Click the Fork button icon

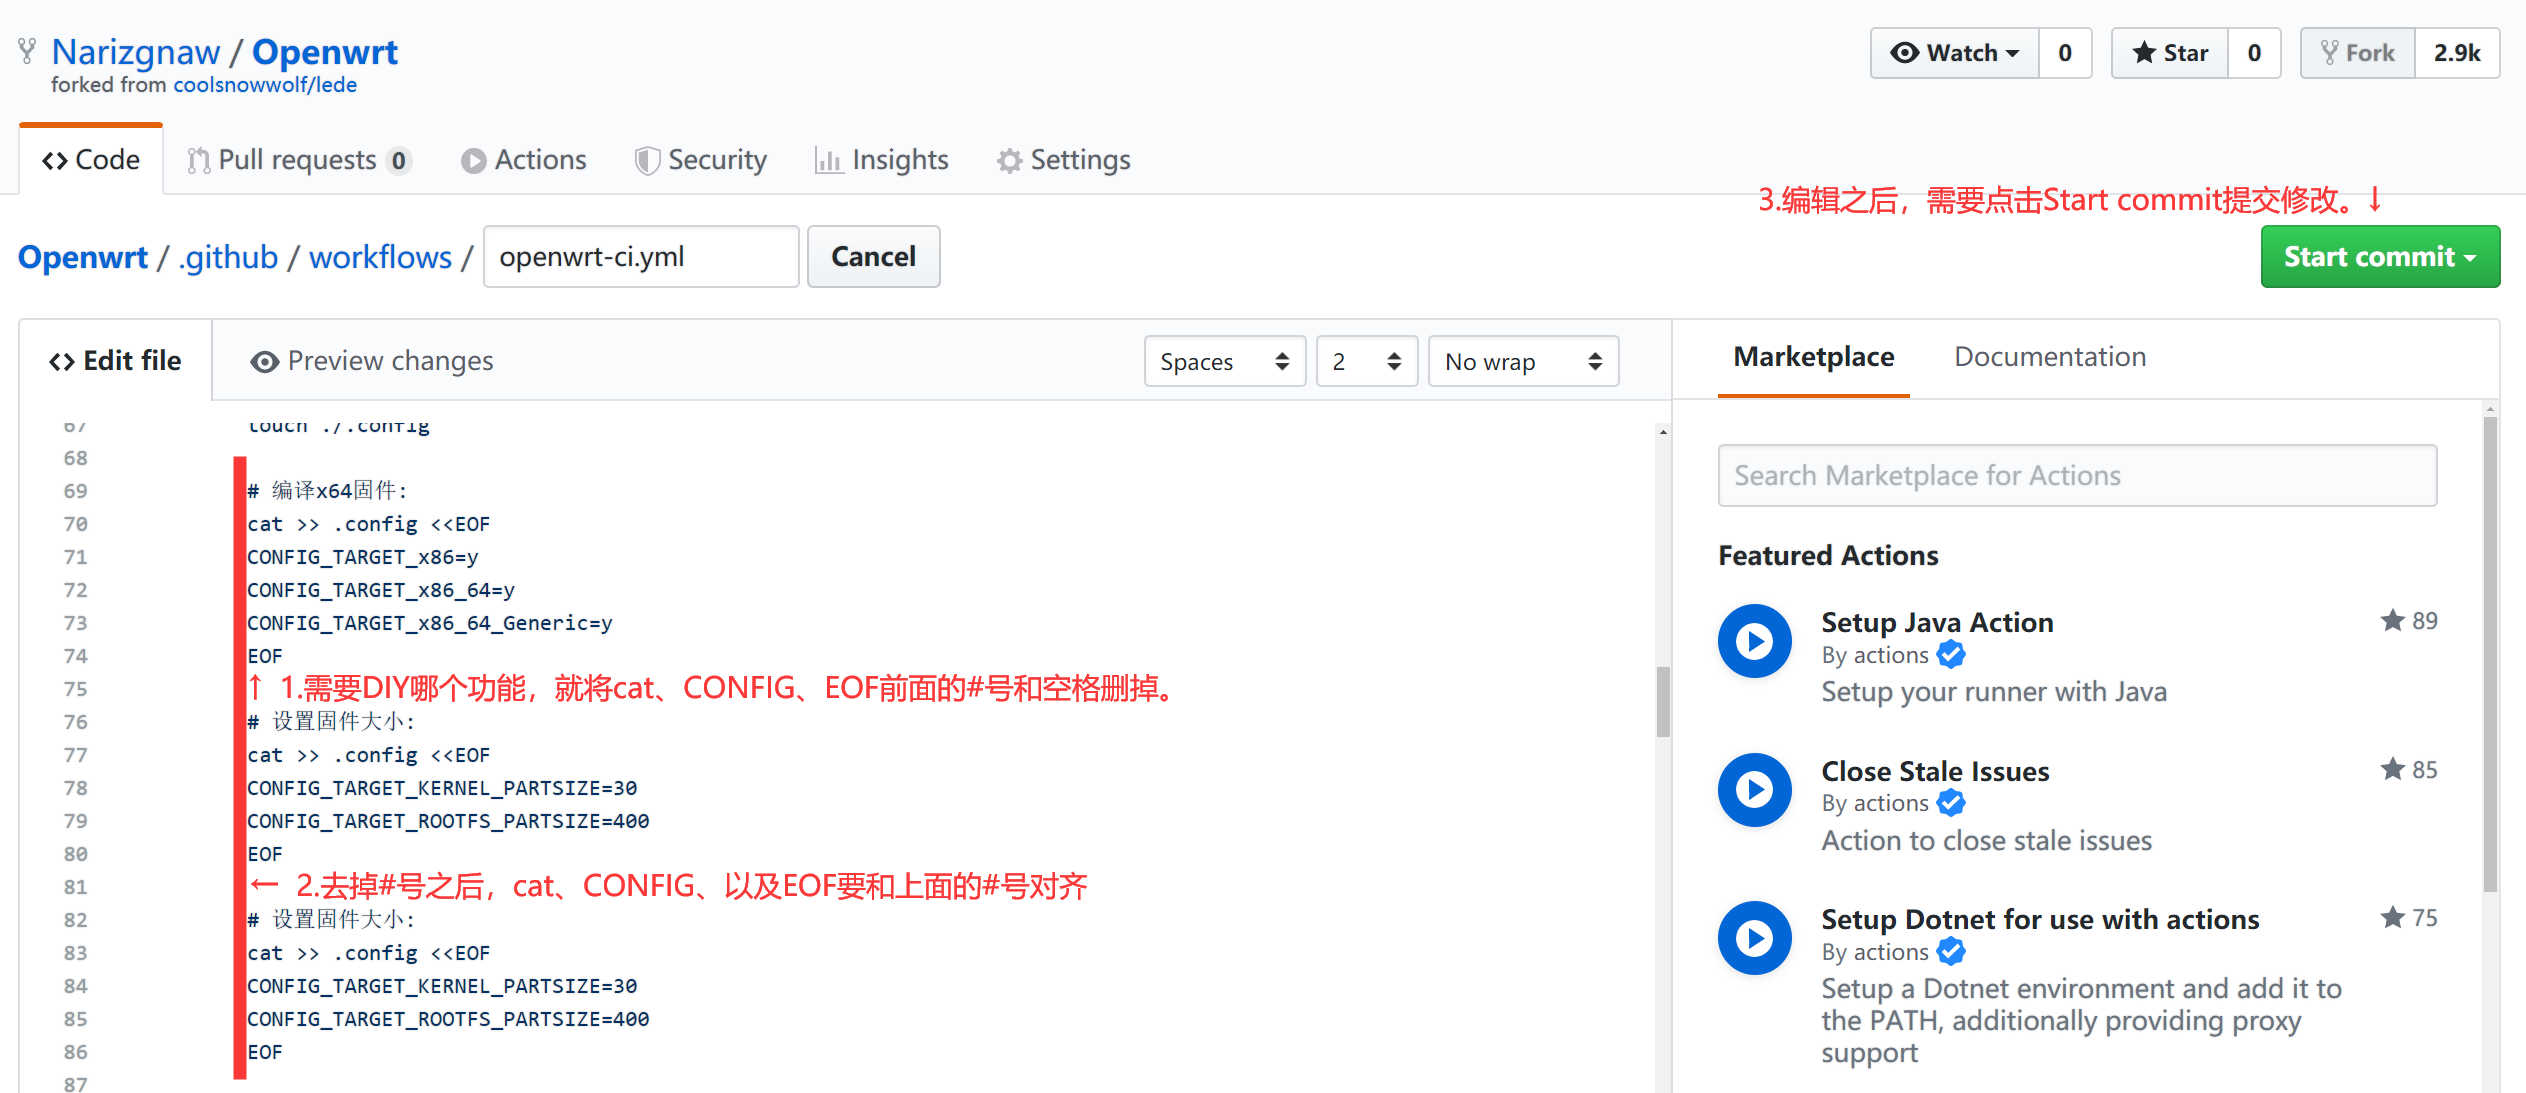coord(2330,52)
